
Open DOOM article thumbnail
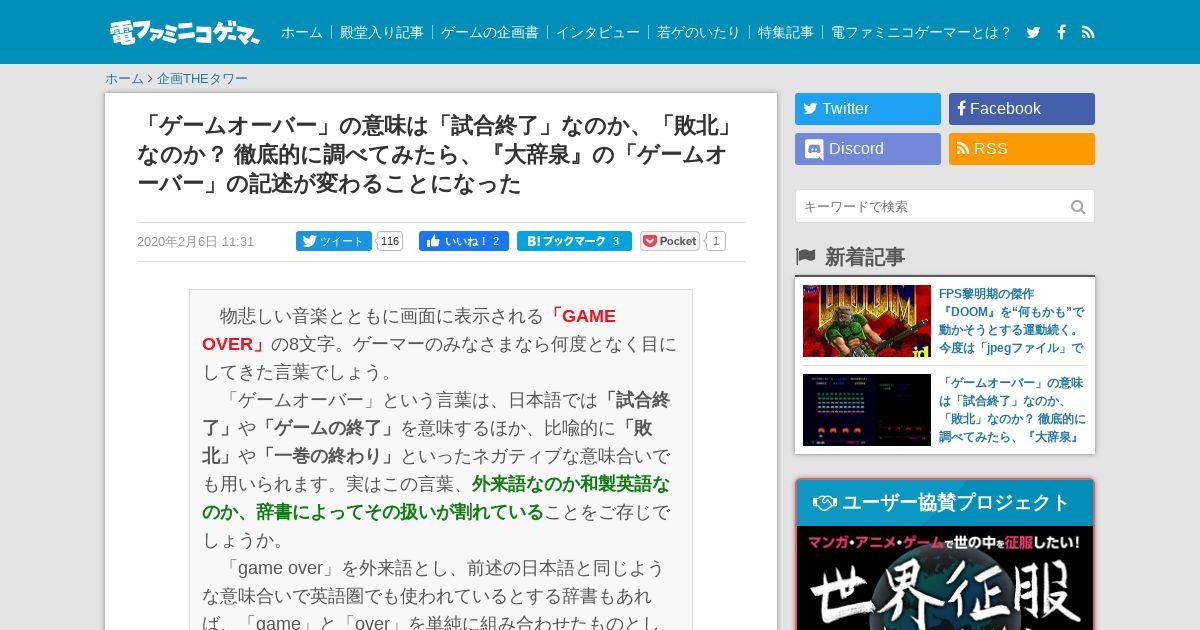[x=867, y=321]
